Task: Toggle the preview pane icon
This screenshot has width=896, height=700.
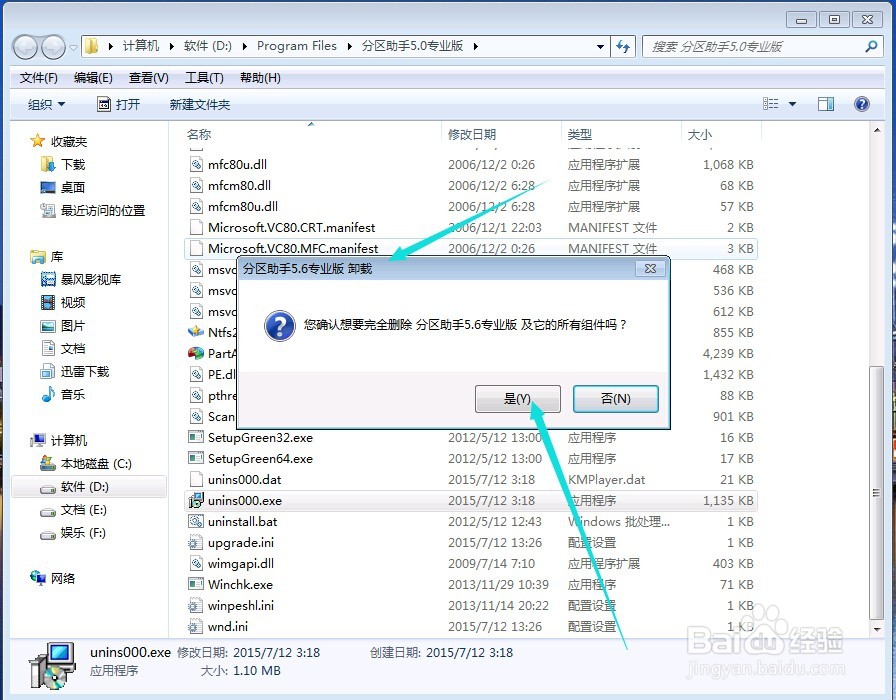Action: click(826, 104)
